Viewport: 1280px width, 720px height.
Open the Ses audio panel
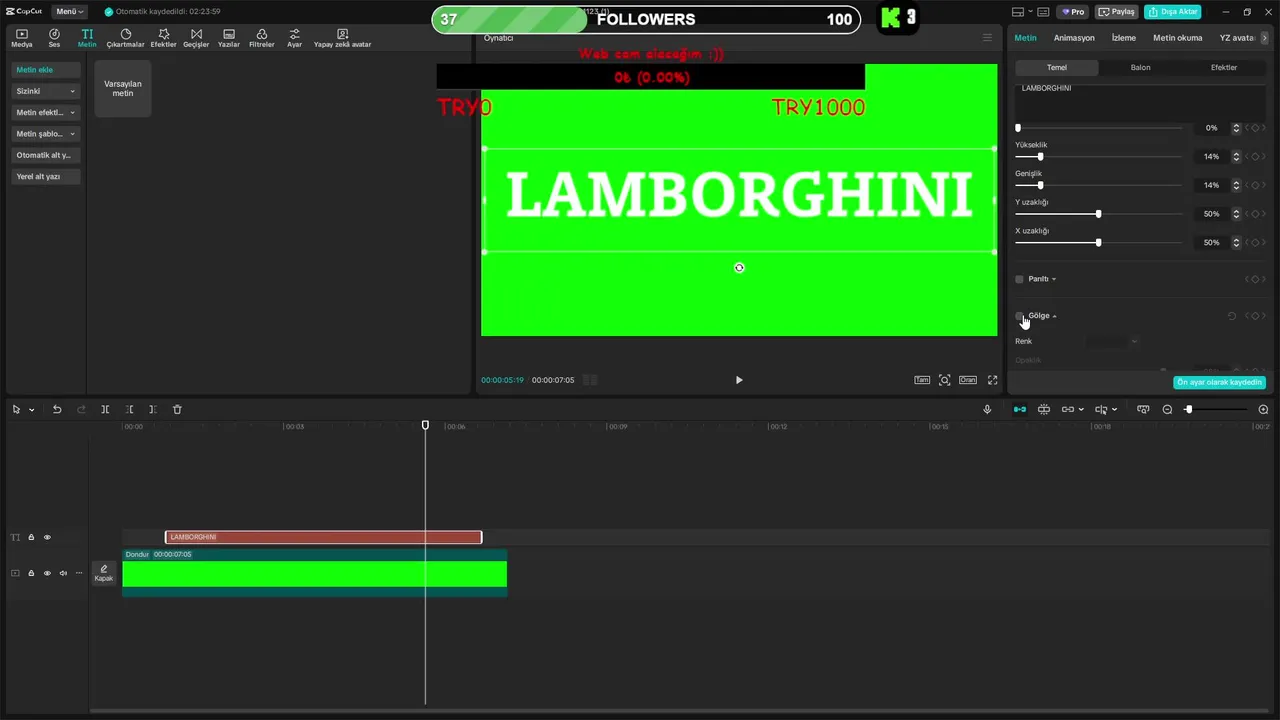click(54, 38)
